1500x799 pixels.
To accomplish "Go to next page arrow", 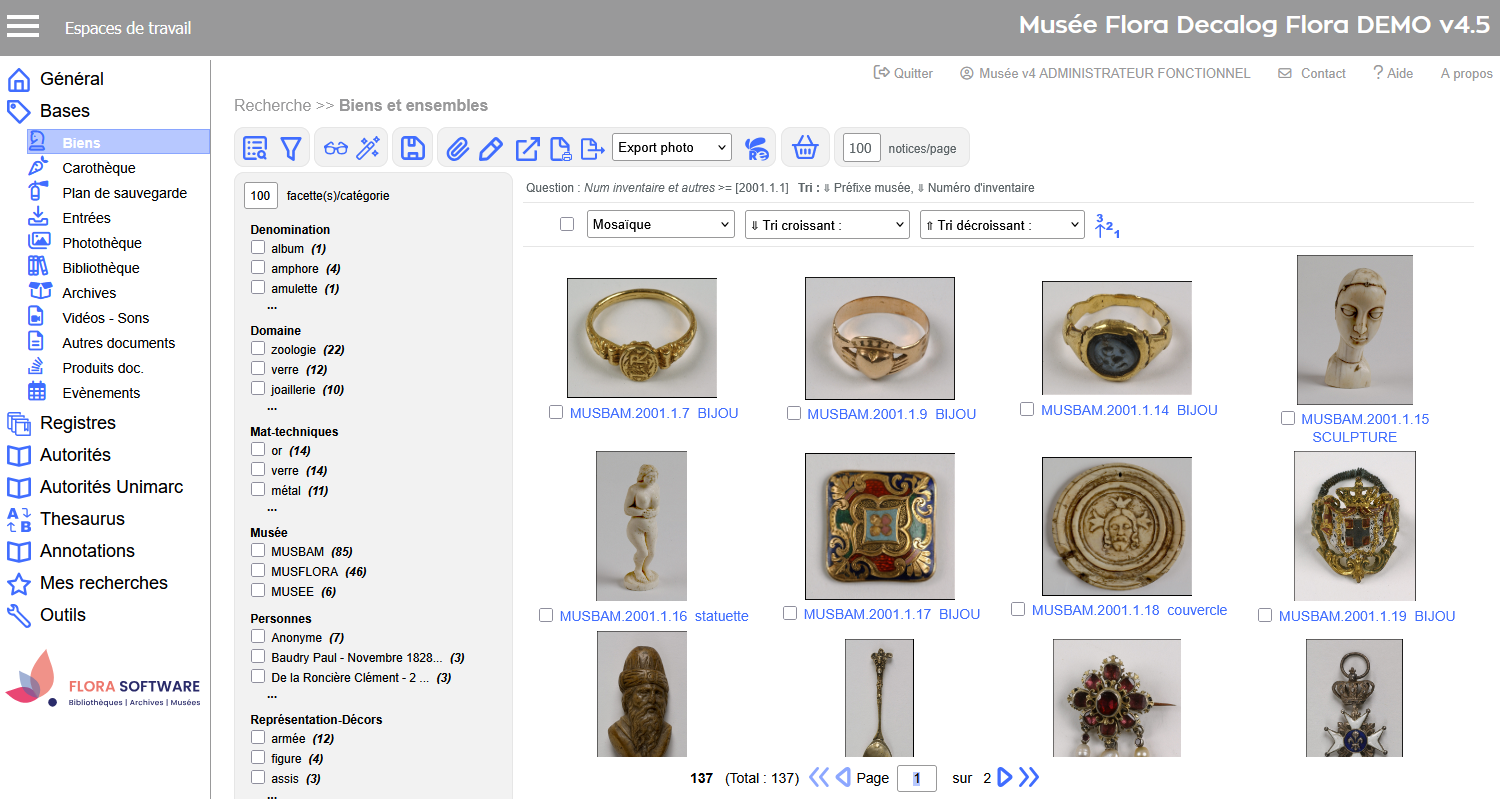I will pos(1005,777).
